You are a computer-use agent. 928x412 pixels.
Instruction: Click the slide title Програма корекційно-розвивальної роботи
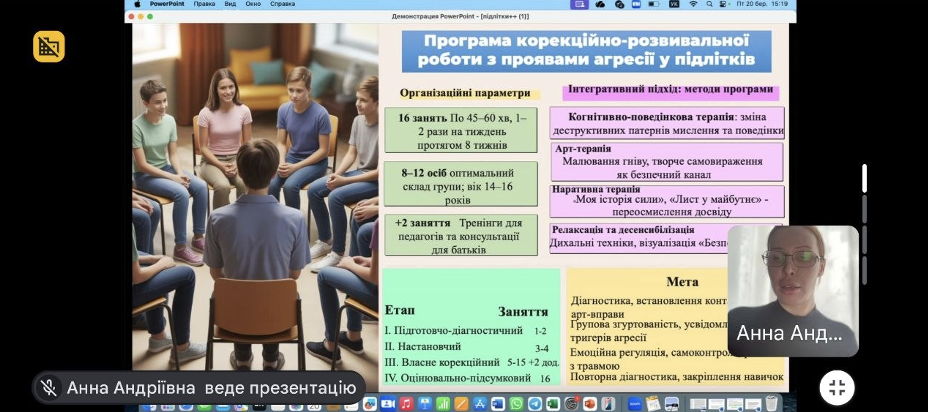[587, 51]
